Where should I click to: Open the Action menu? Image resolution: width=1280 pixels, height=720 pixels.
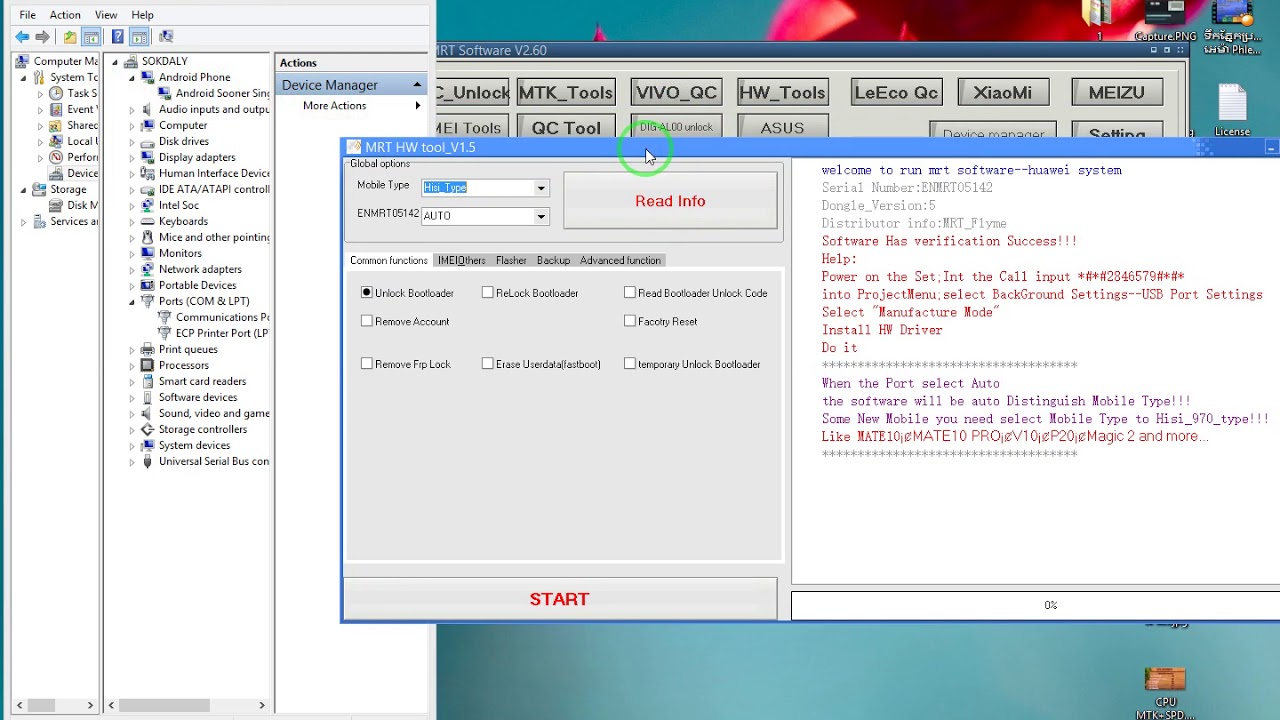click(65, 15)
